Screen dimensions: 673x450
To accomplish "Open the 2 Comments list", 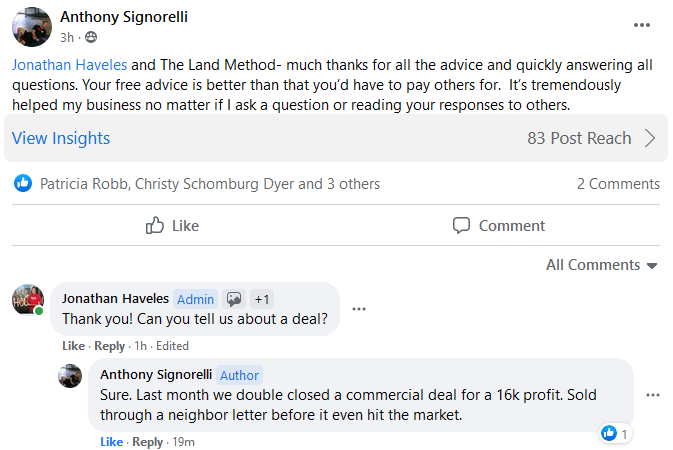I will click(618, 183).
